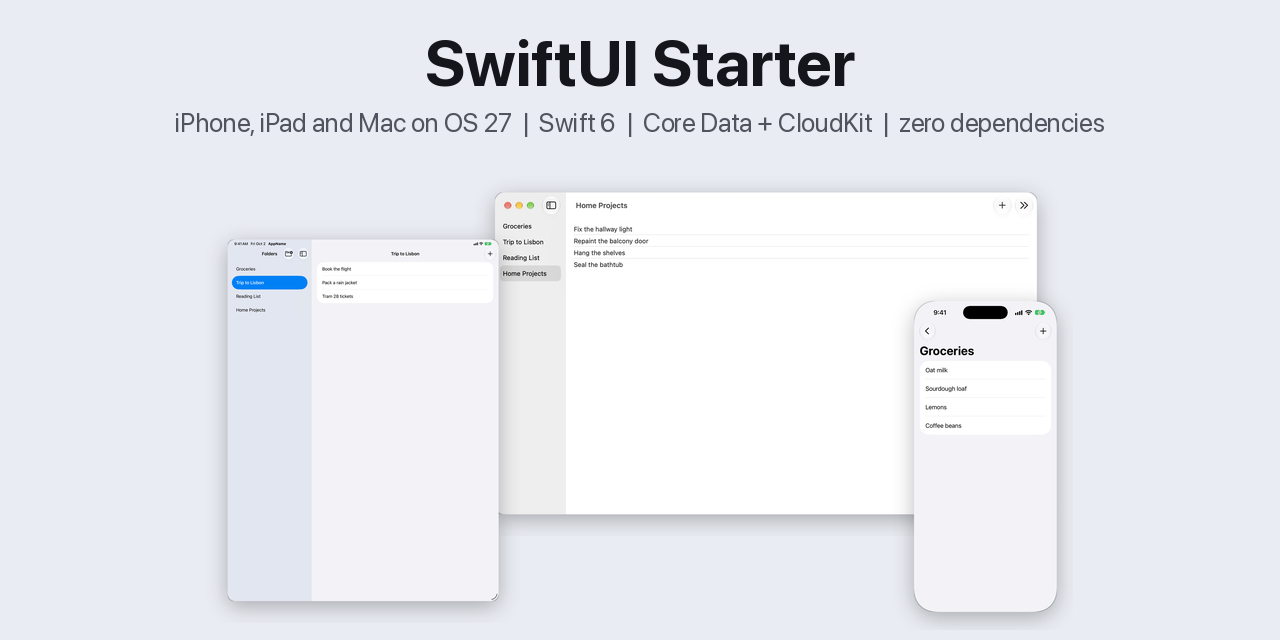Click the 'Home Projects' title in Mac toolbar
This screenshot has width=1280, height=640.
(602, 205)
